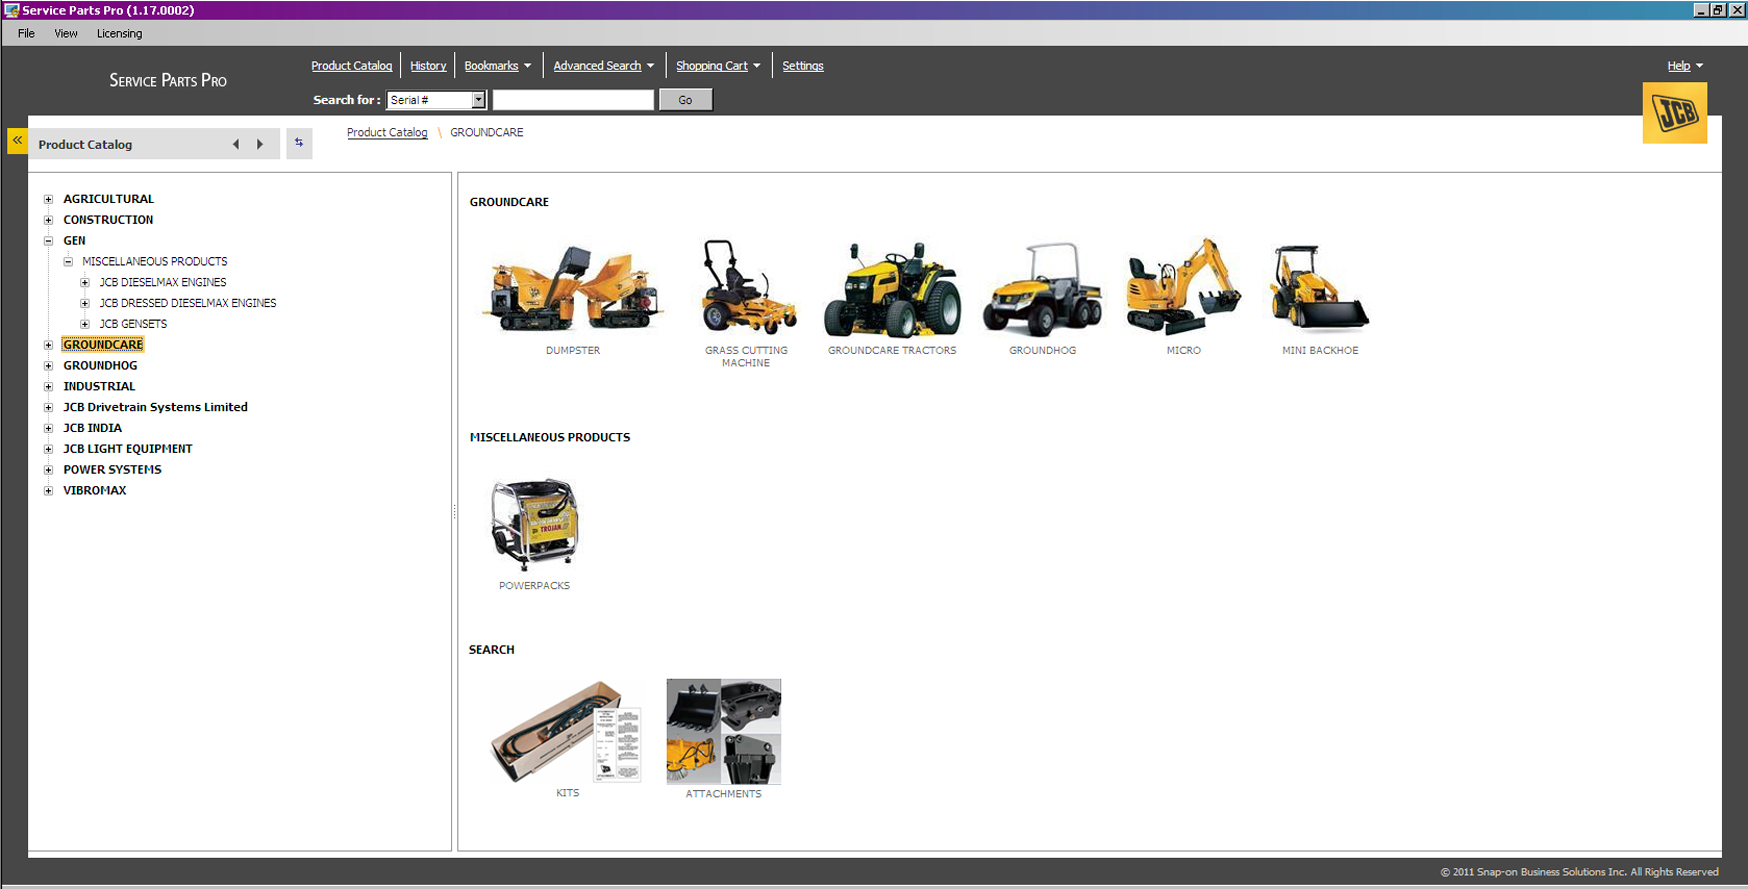Collapse the sidebar with the yellow double-arrow icon
This screenshot has width=1748, height=889.
click(17, 141)
